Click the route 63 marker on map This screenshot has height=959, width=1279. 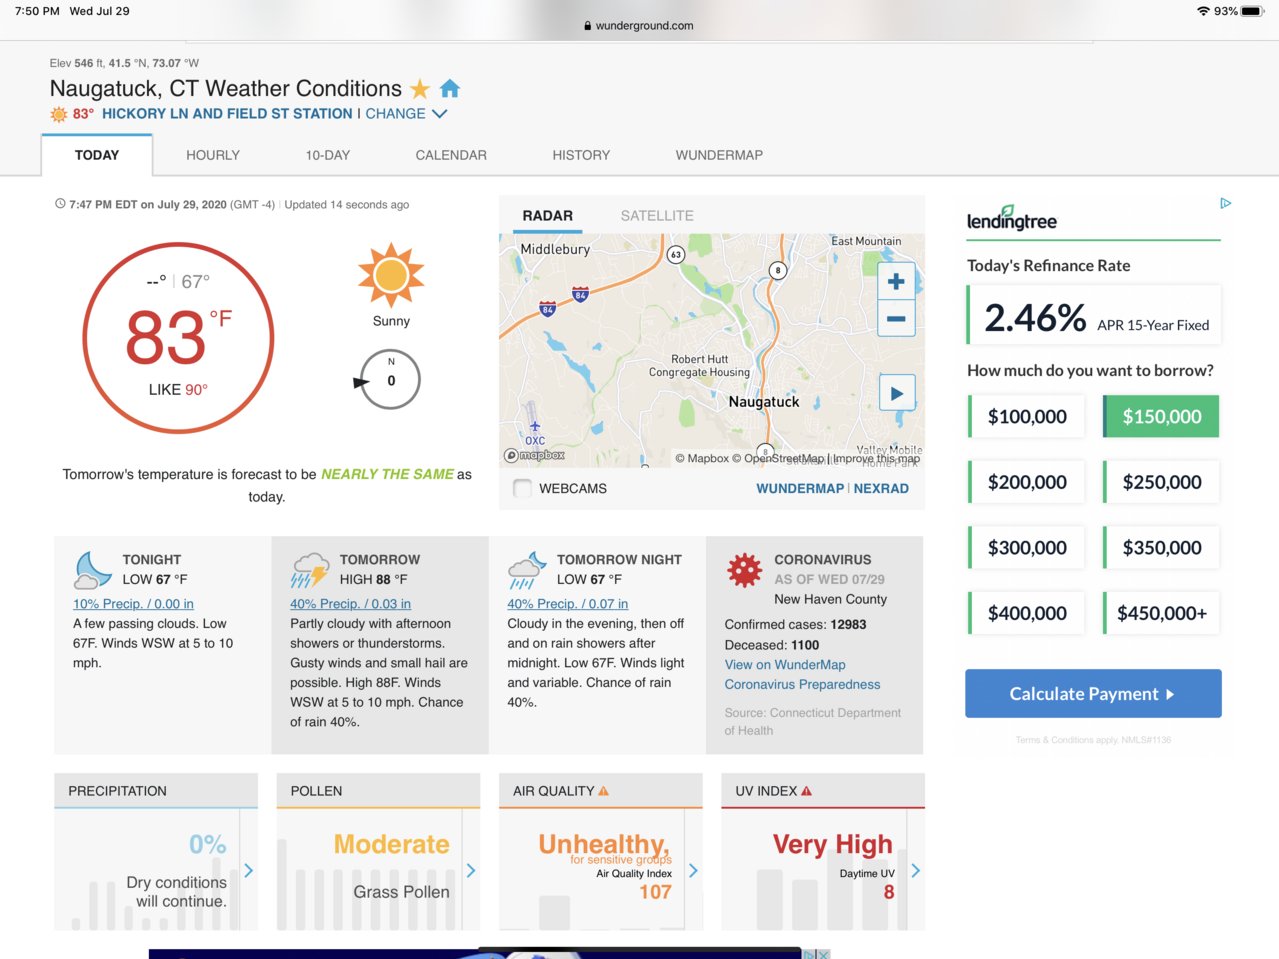coord(676,255)
